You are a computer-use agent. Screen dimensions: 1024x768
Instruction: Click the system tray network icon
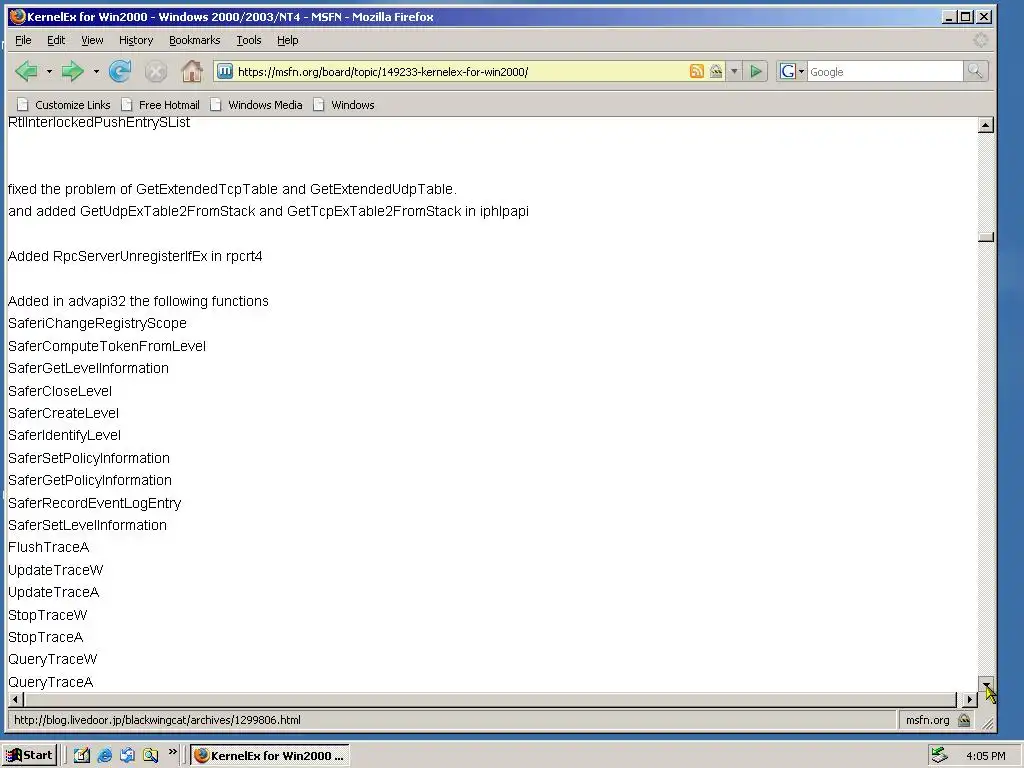(x=939, y=756)
